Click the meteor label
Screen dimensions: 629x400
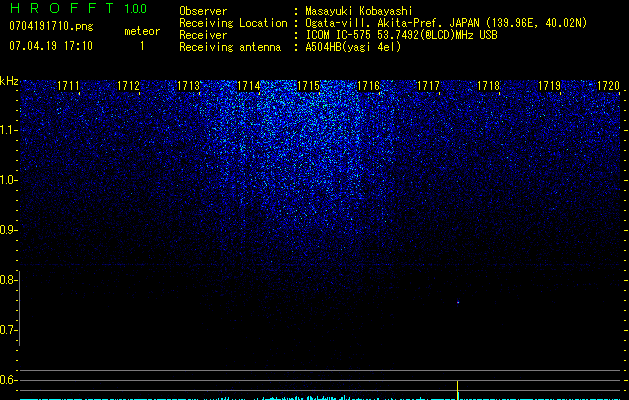coord(142,31)
